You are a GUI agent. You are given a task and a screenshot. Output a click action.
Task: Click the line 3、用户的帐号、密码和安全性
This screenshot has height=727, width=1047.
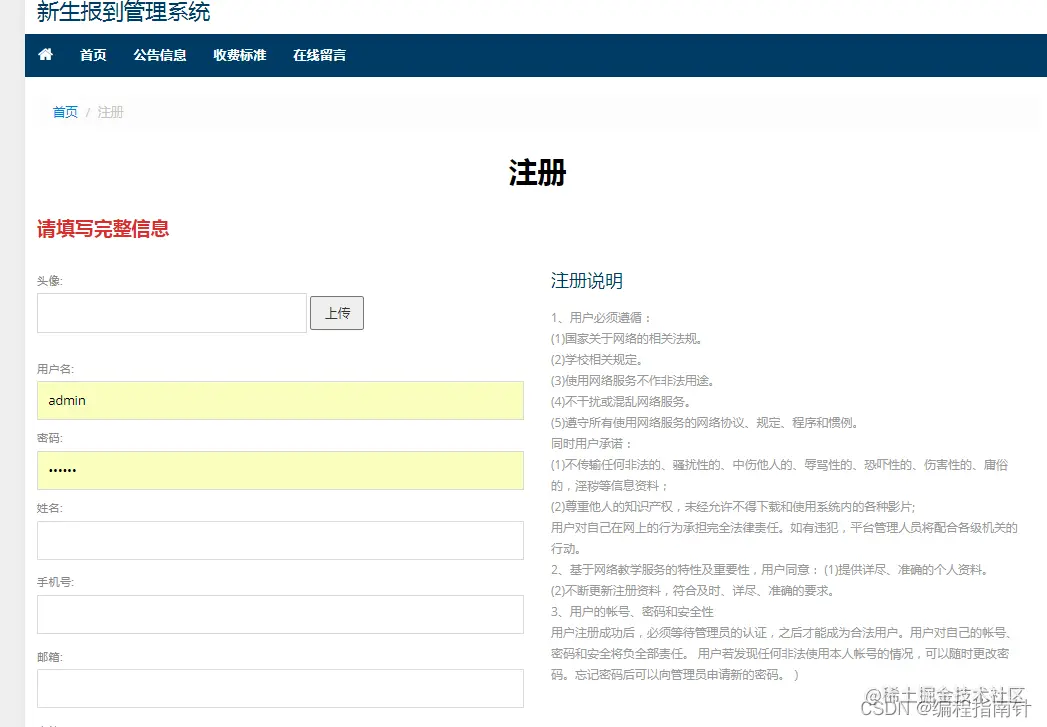point(632,612)
